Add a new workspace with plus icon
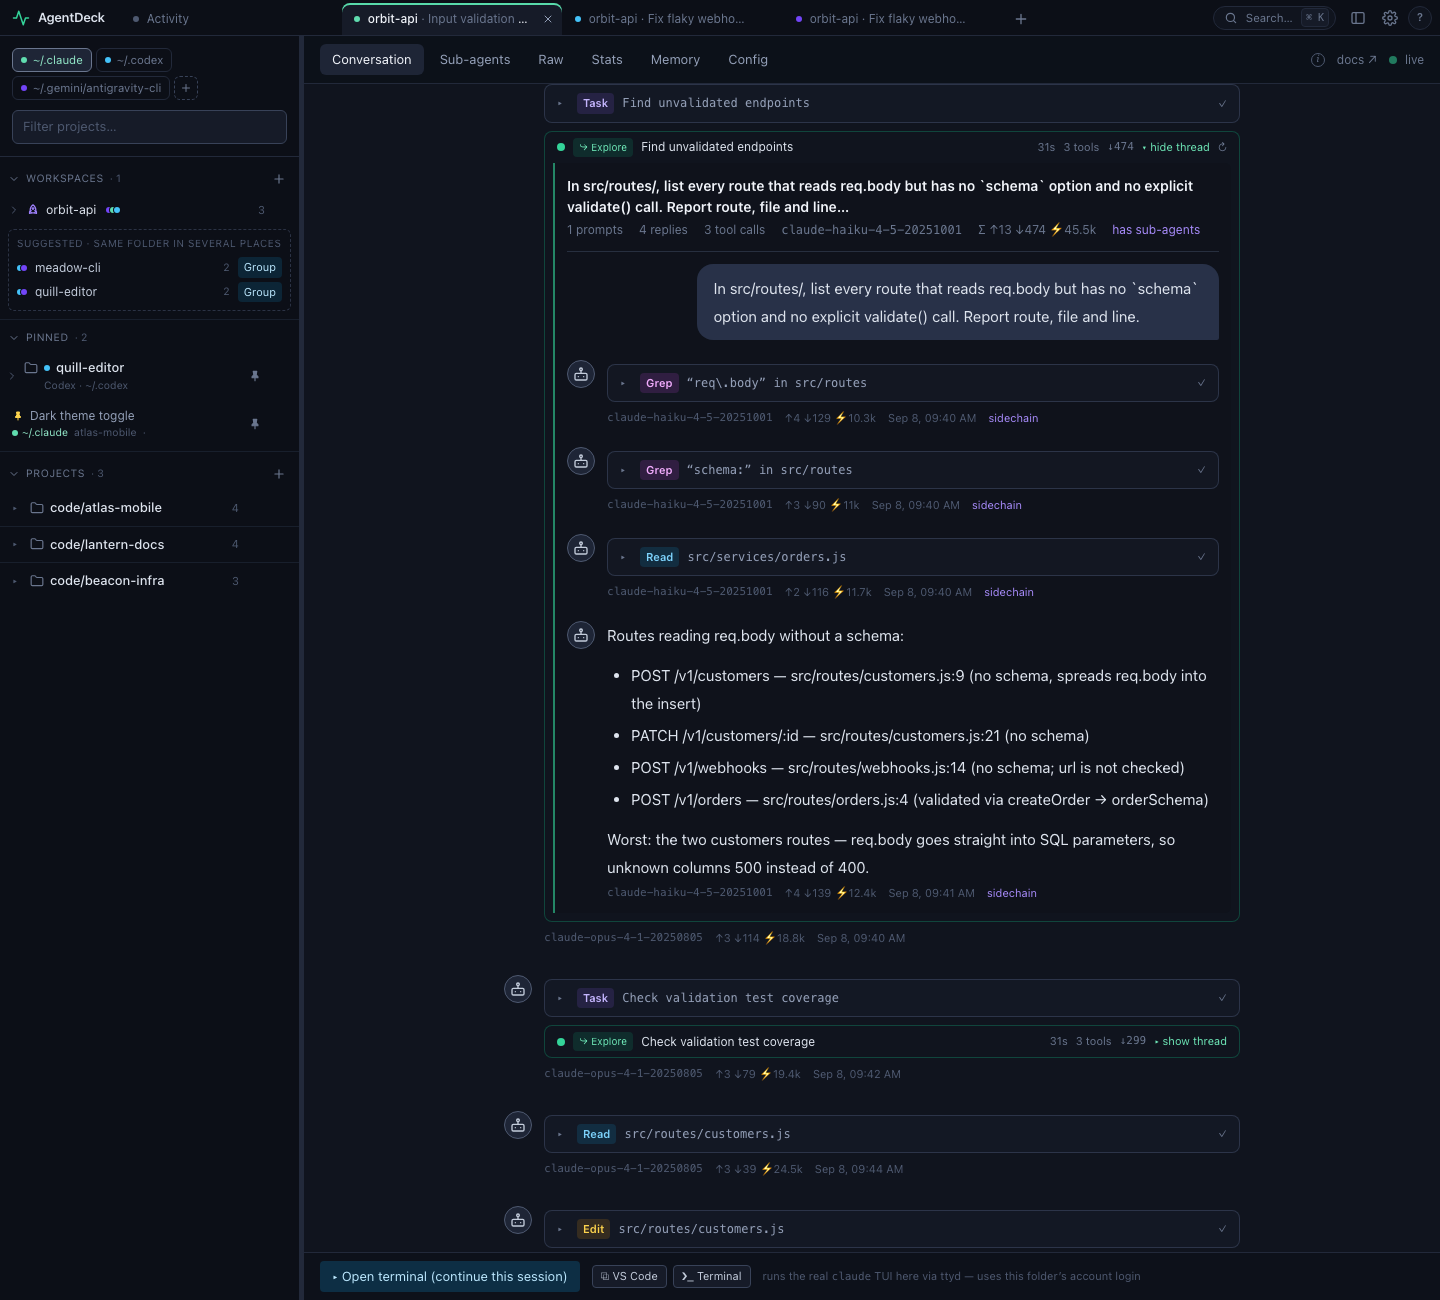The width and height of the screenshot is (1440, 1300). [x=279, y=179]
